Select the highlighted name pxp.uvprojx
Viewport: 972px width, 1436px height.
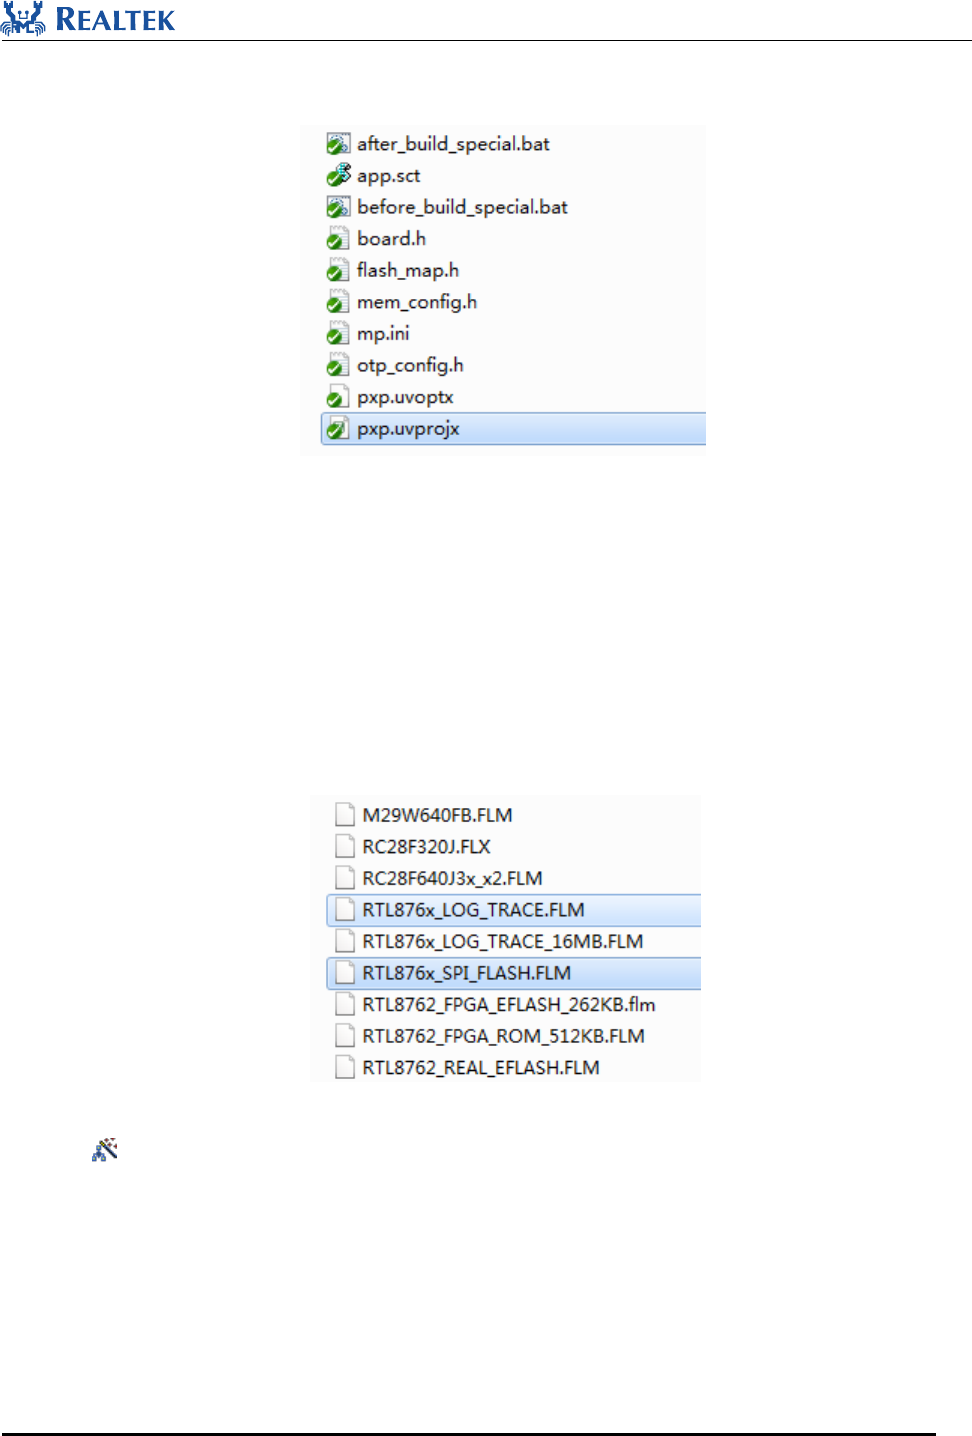point(408,429)
